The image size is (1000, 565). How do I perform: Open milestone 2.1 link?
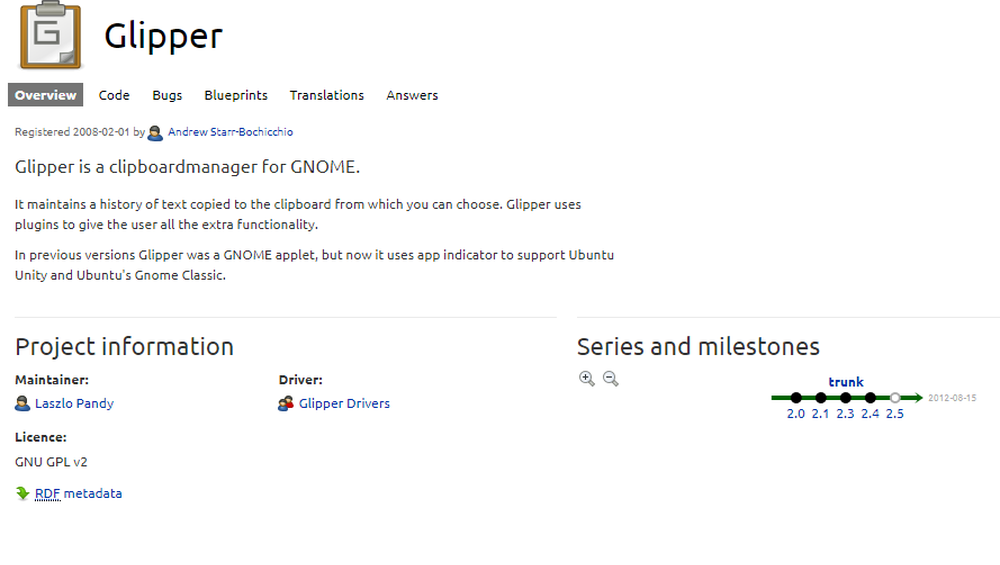tap(820, 414)
